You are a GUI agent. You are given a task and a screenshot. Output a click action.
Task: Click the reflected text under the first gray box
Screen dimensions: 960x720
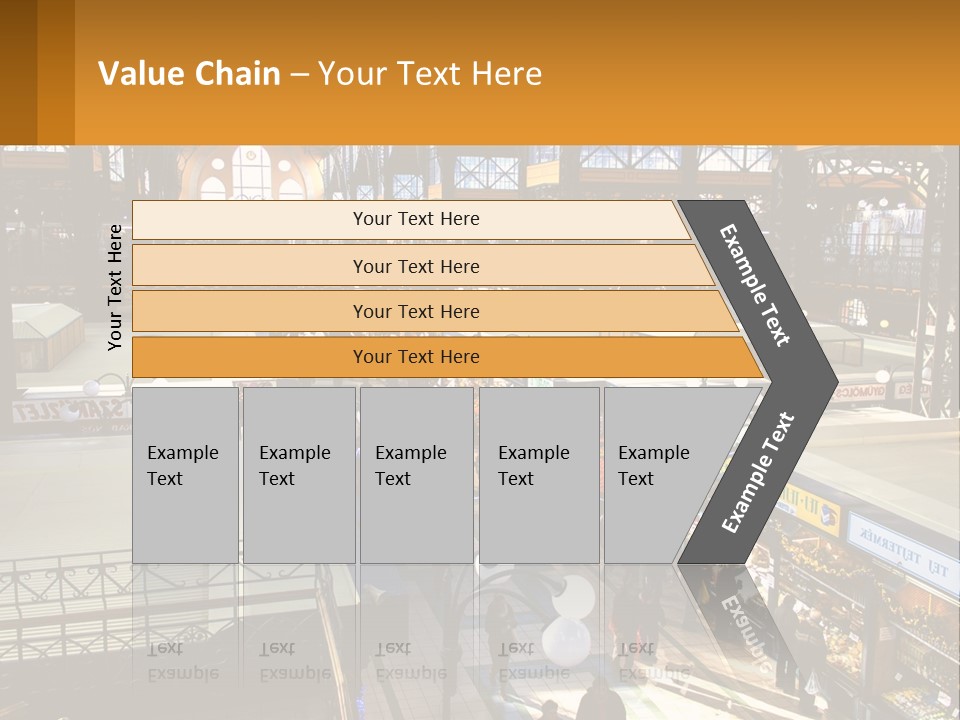click(x=182, y=660)
